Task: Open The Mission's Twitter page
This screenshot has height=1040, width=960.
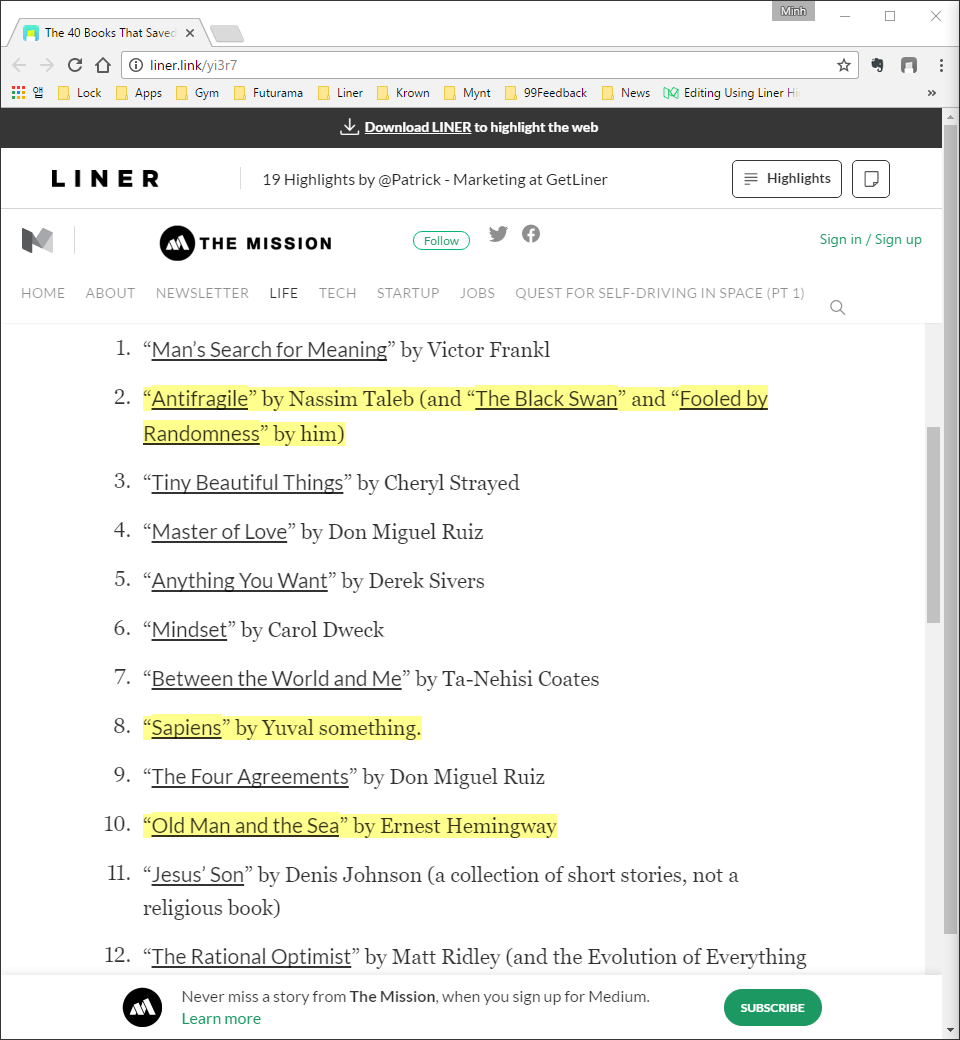Action: click(x=498, y=233)
